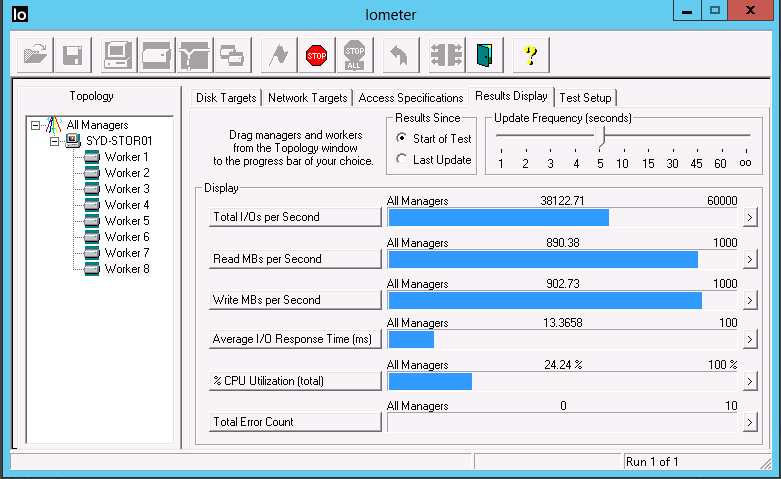Select Worker 8 in topology

click(117, 269)
